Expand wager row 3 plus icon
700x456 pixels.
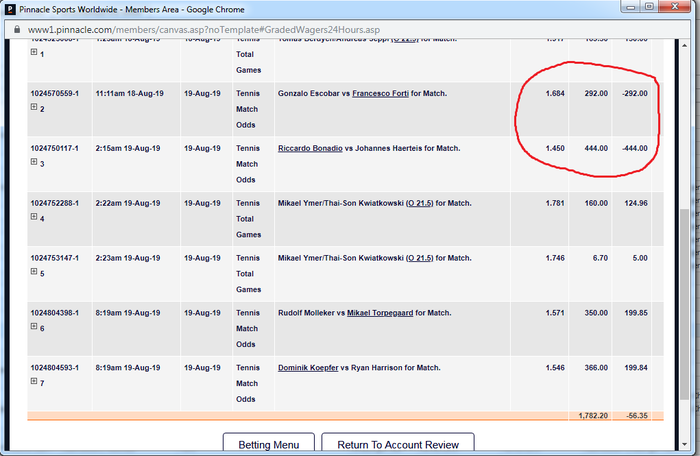pos(34,162)
